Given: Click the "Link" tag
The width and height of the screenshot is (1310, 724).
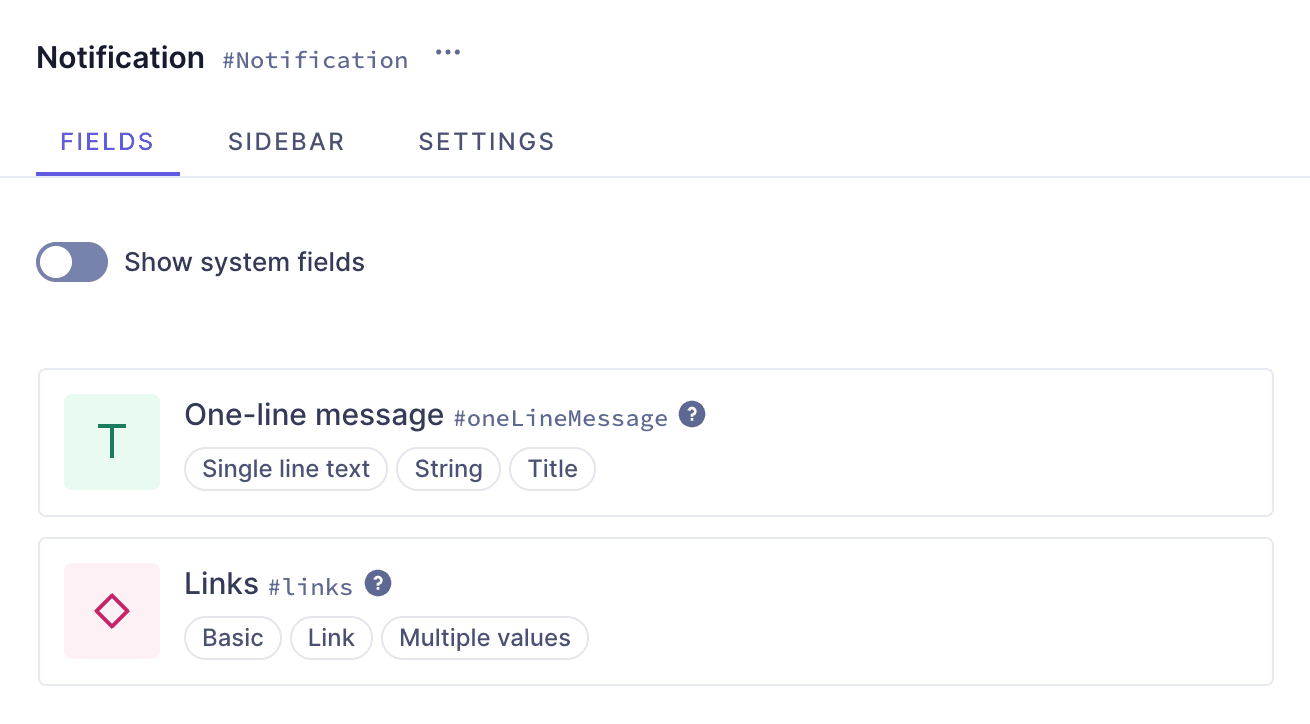Looking at the screenshot, I should click(331, 637).
